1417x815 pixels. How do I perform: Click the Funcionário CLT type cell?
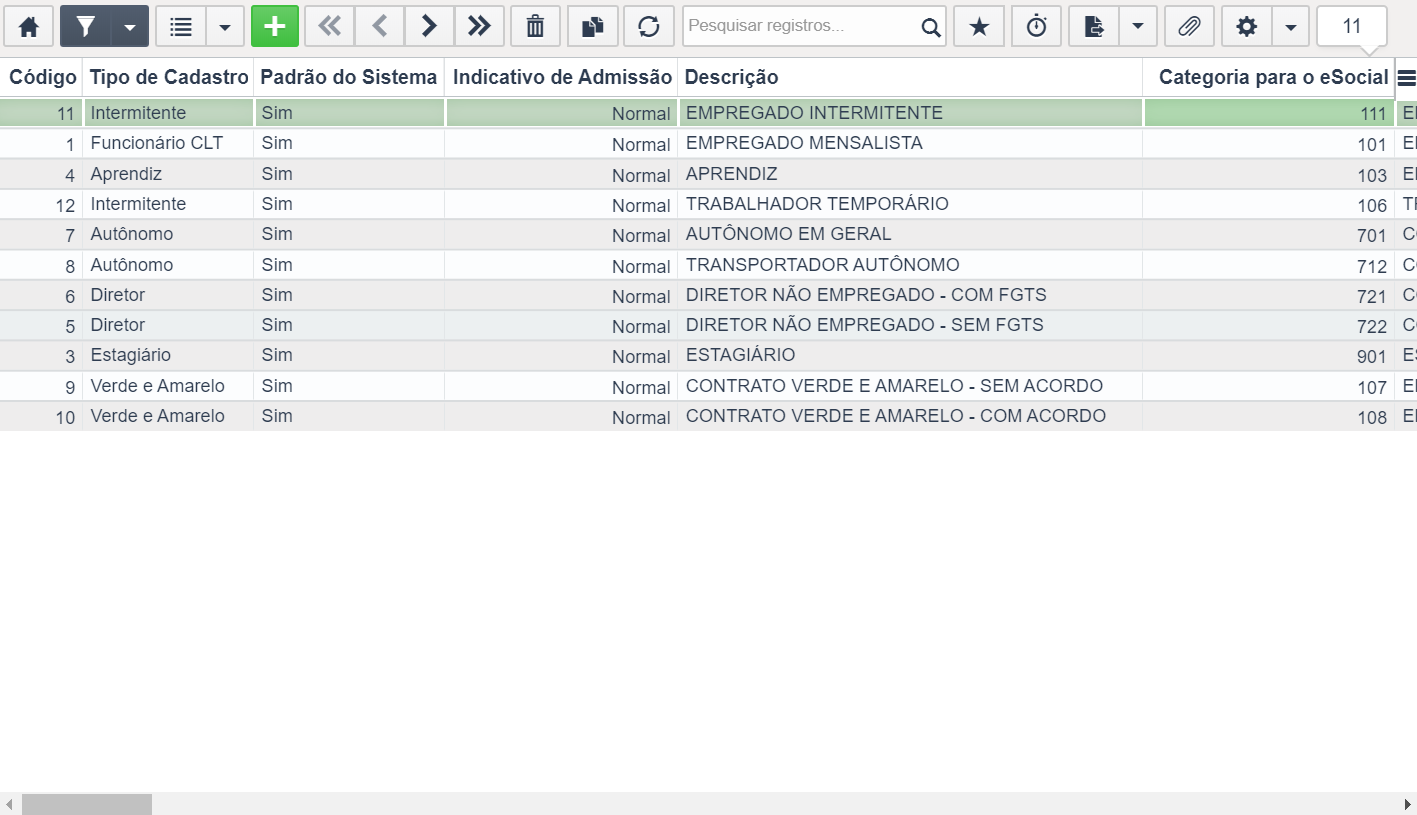click(169, 143)
